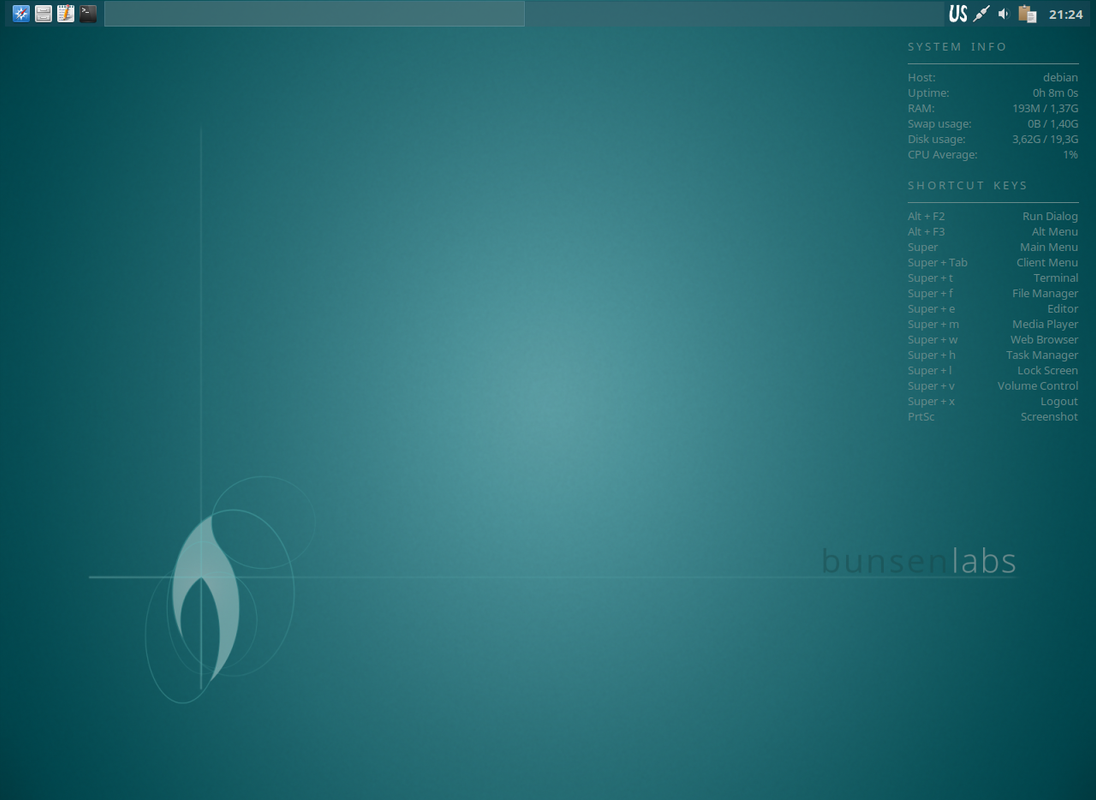Click the 'Task Manager' shortcut text

point(1042,355)
